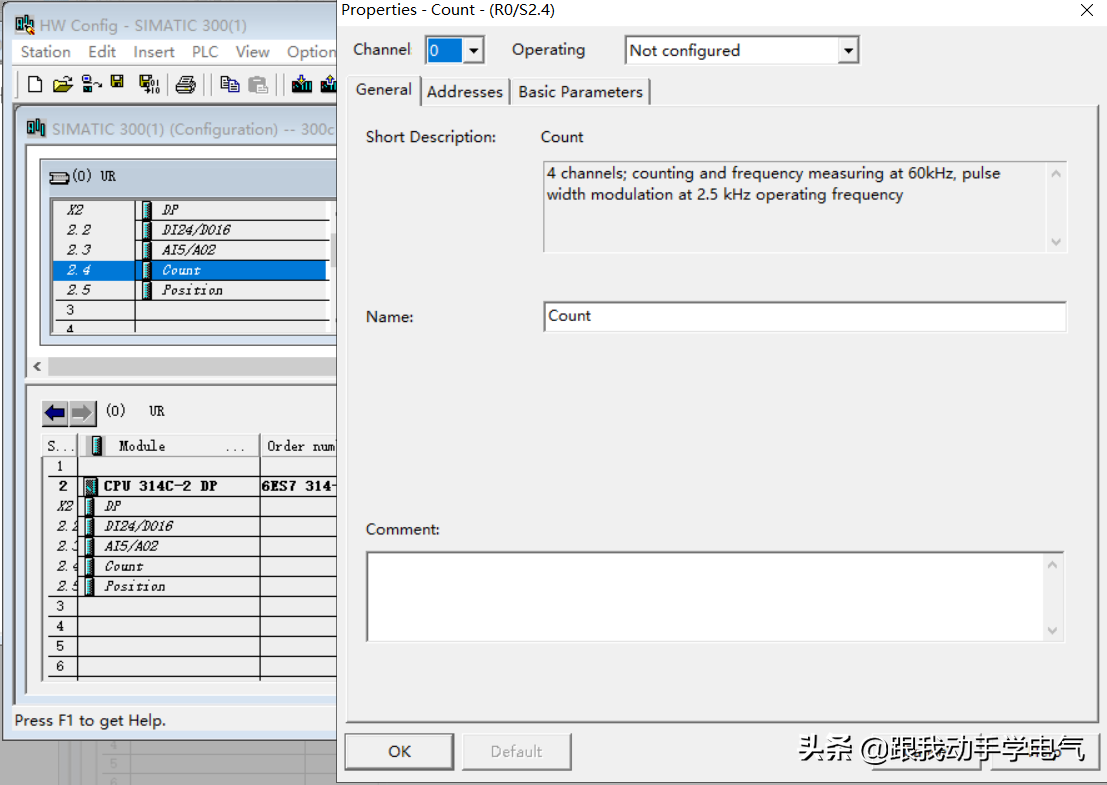Select CPU 314C-2 DP module row
The height and width of the screenshot is (785, 1107).
pyautogui.click(x=160, y=486)
